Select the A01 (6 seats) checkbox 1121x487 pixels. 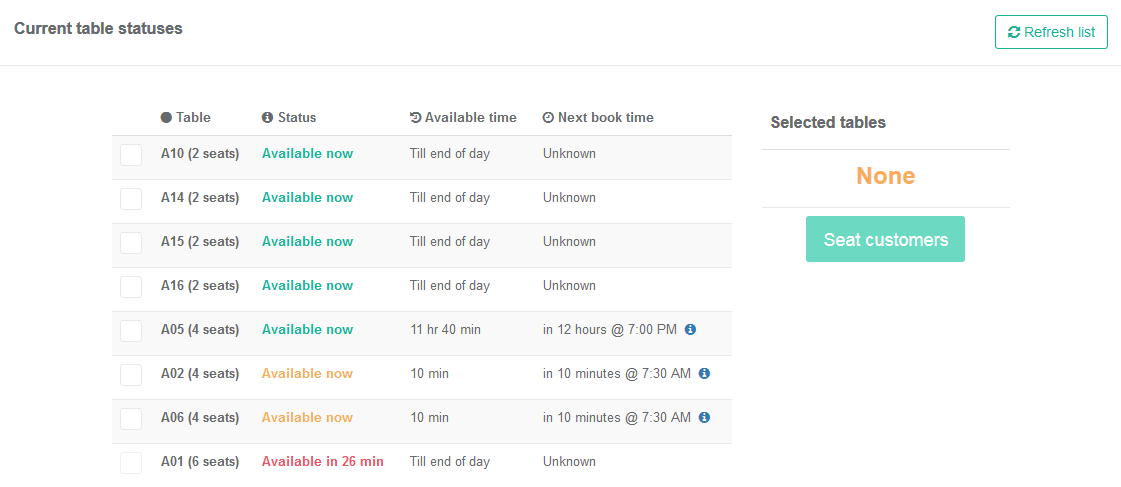click(x=131, y=463)
